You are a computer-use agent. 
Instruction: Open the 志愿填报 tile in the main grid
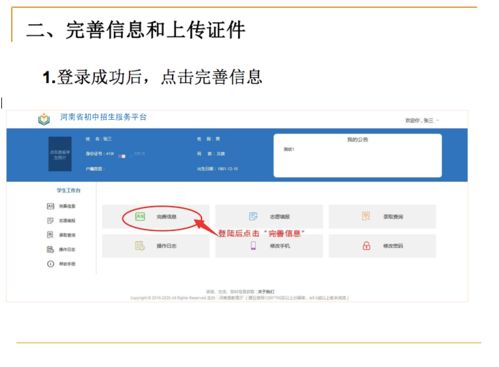click(x=269, y=217)
